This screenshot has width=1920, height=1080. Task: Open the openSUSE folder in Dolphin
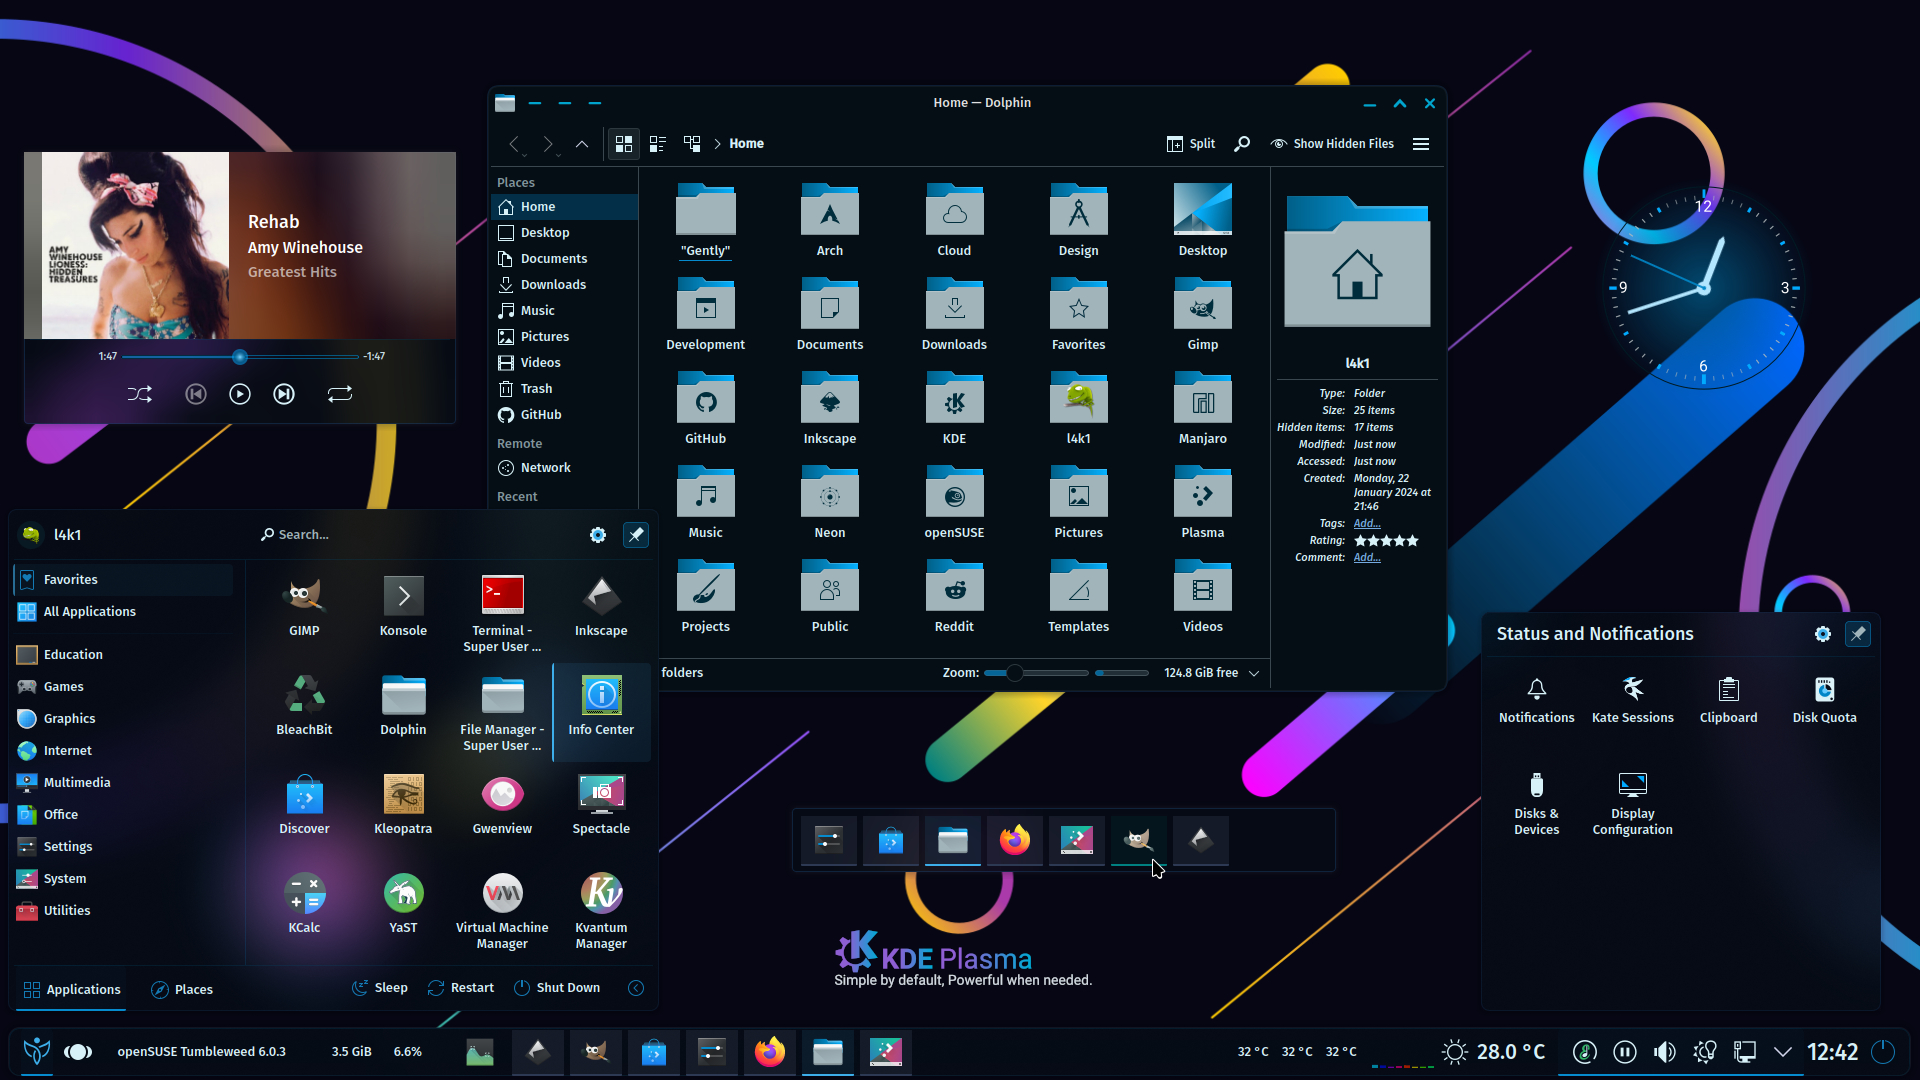(954, 503)
